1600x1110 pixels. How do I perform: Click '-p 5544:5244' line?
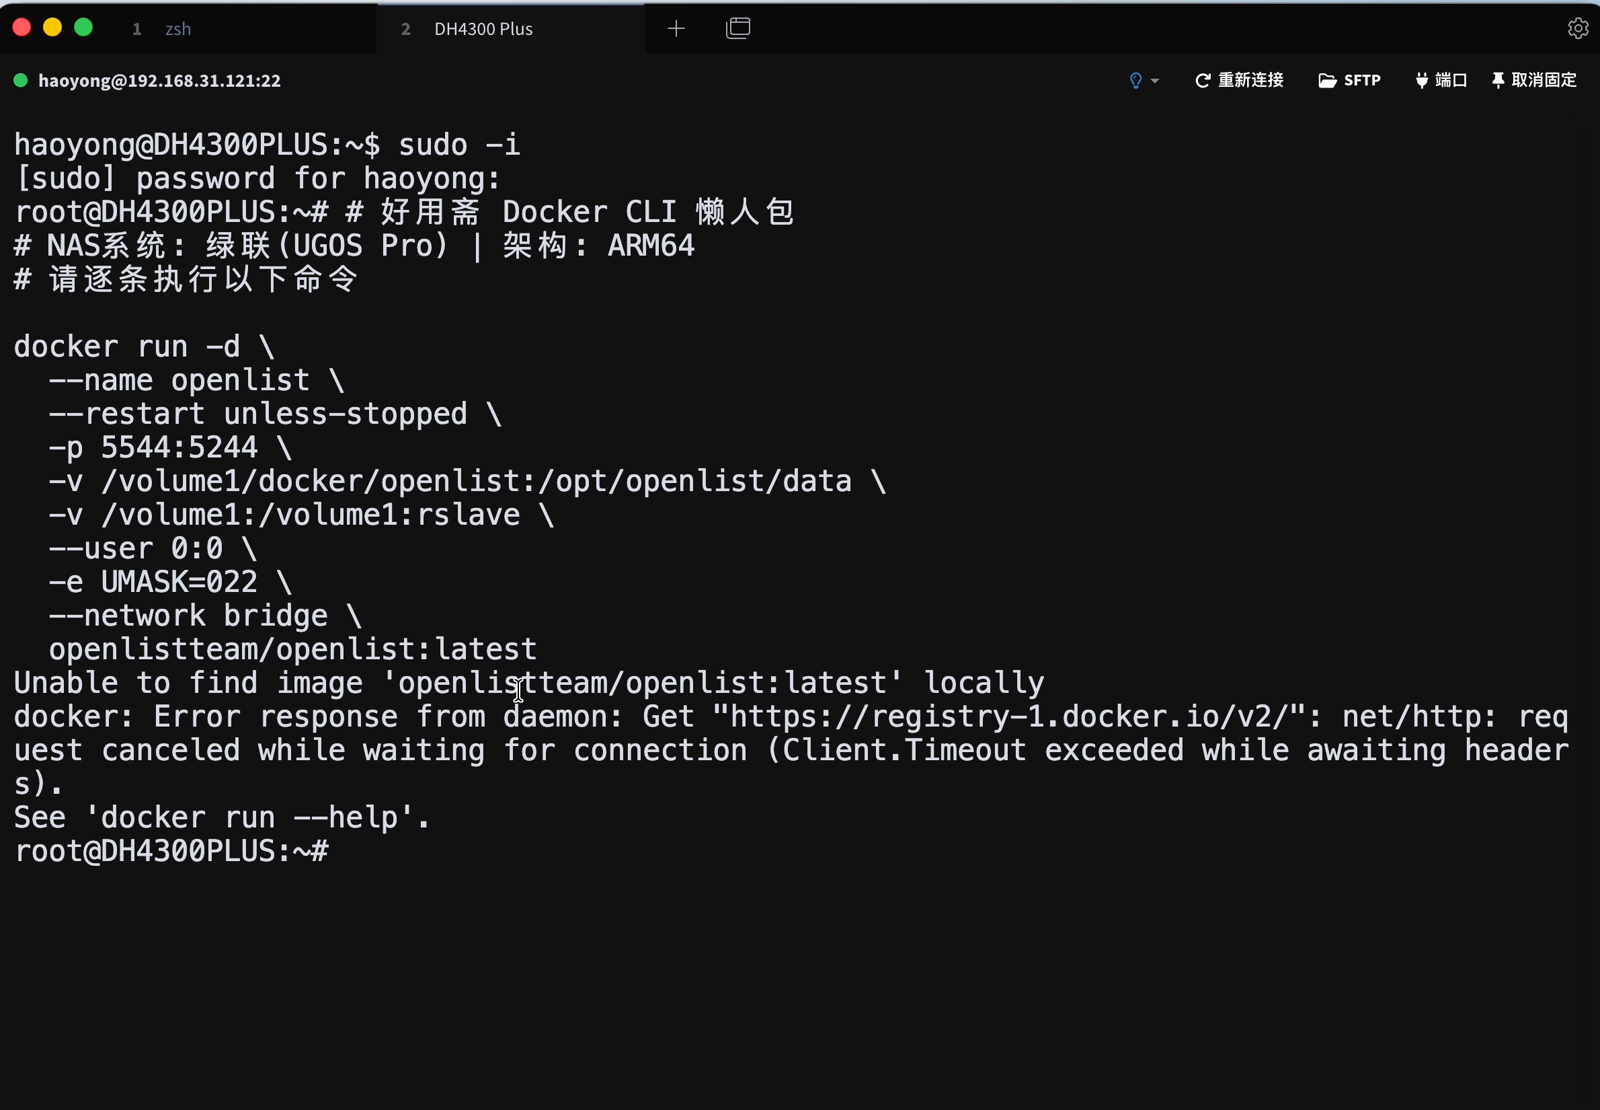pyautogui.click(x=170, y=447)
